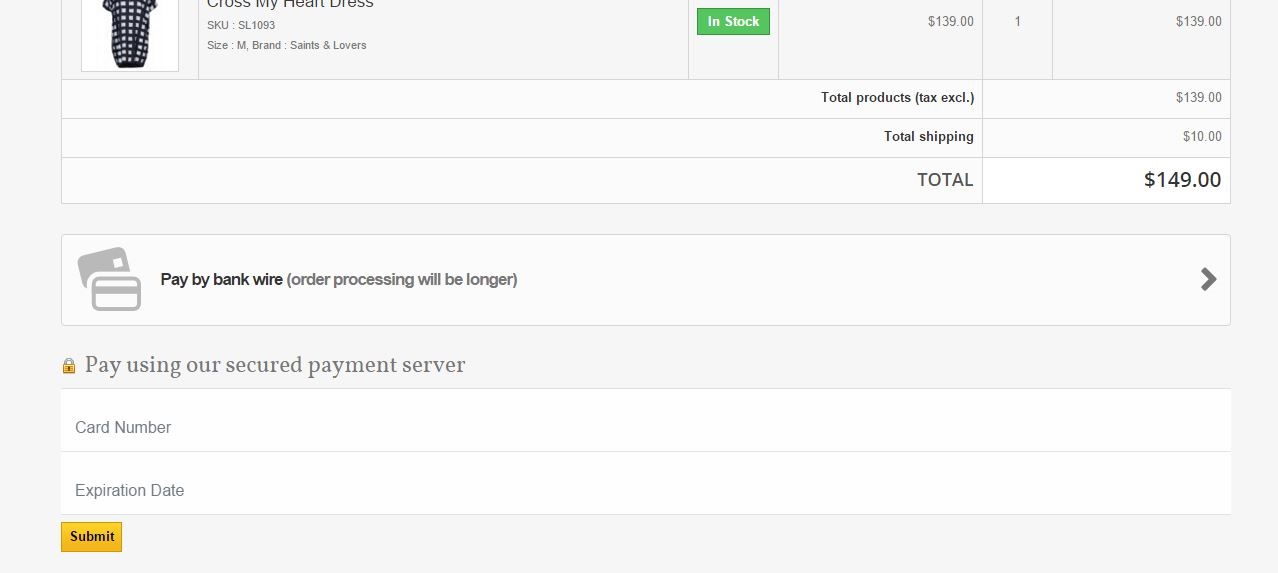
Task: Click the Total products (tax excl.) label
Action: [x=897, y=98]
